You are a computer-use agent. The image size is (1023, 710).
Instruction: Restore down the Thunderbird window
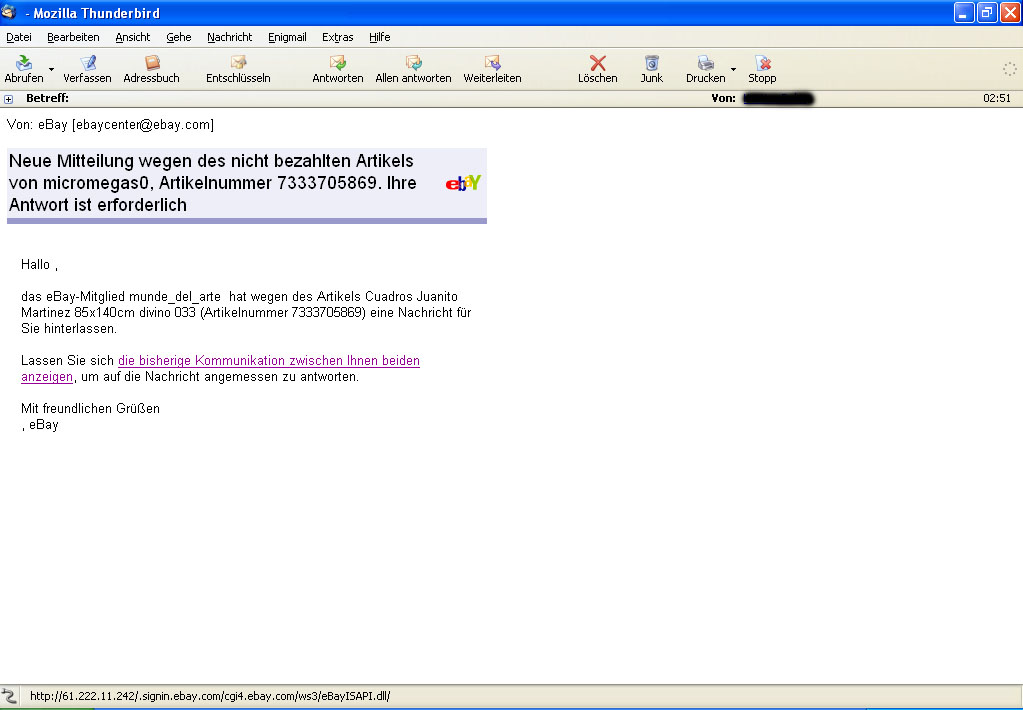[987, 12]
